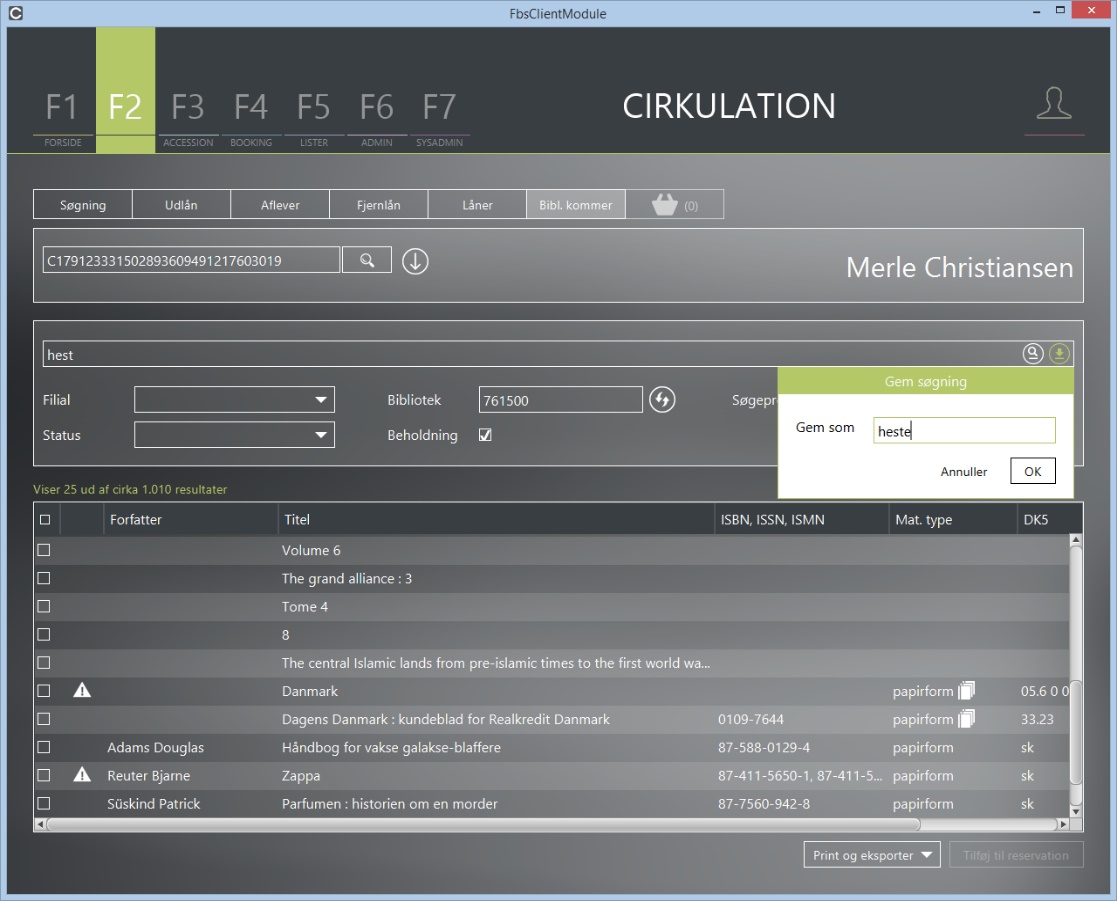Click the refresh icon beside Bibliotek field
The image size is (1117, 901).
coord(662,400)
